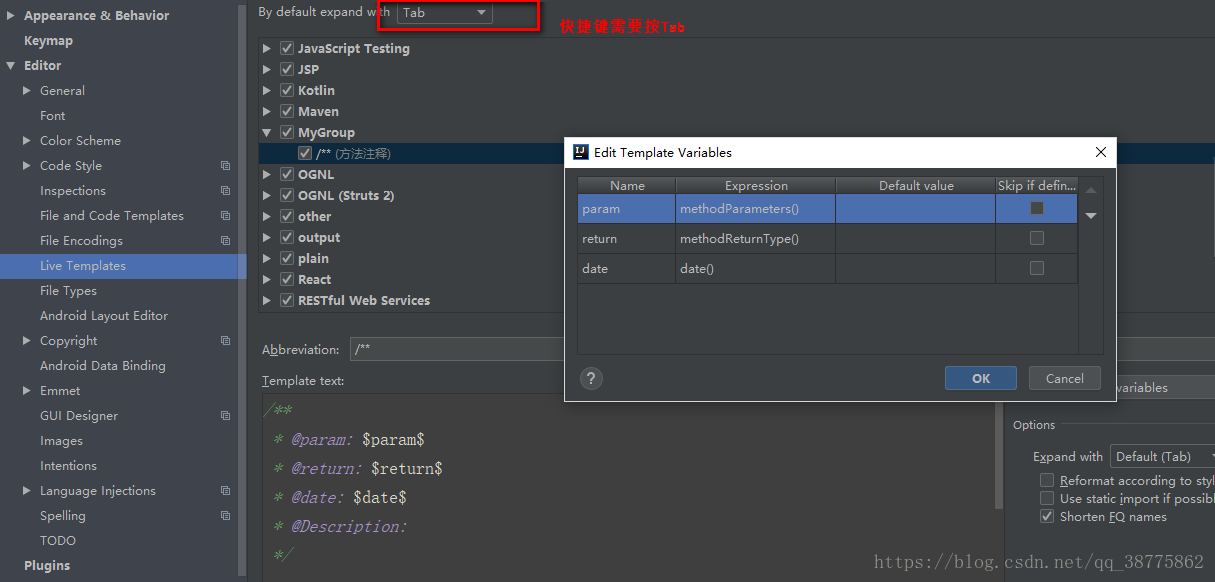The height and width of the screenshot is (582, 1215).
Task: Click the per-project icon next to File Encodings
Action: point(225,241)
